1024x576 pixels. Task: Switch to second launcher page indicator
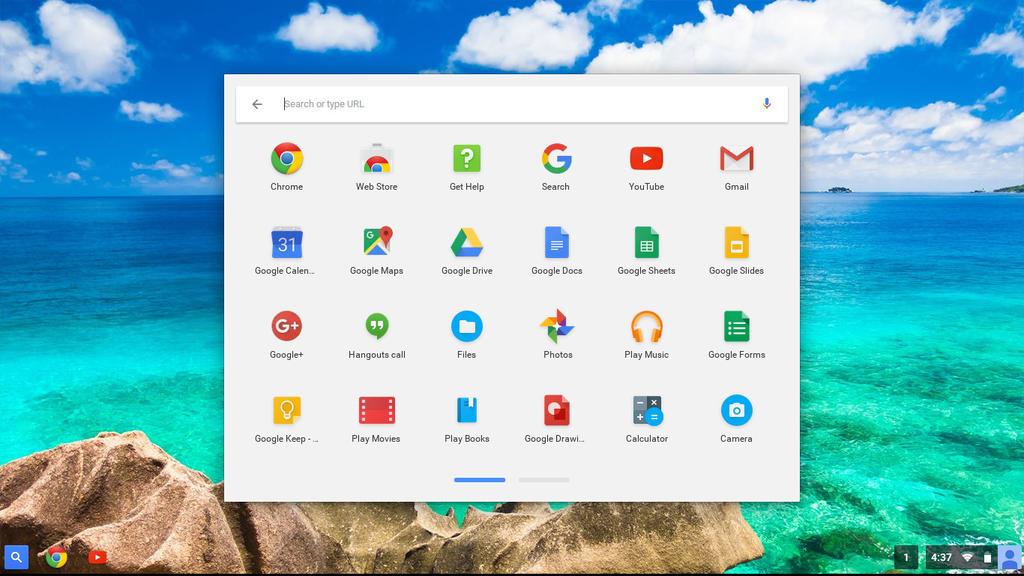544,480
